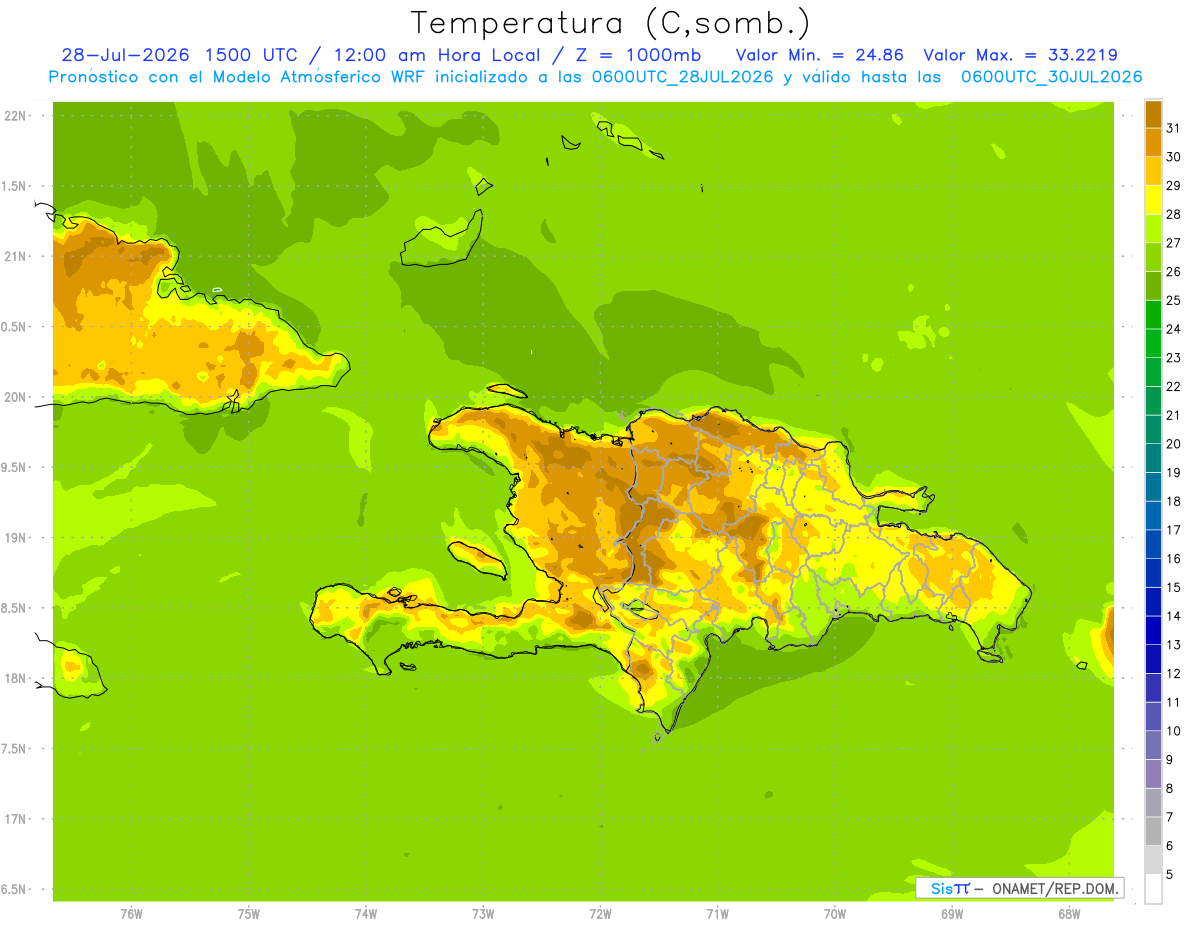Click the '22N' latitude axis label
This screenshot has width=1200, height=927.
16,116
